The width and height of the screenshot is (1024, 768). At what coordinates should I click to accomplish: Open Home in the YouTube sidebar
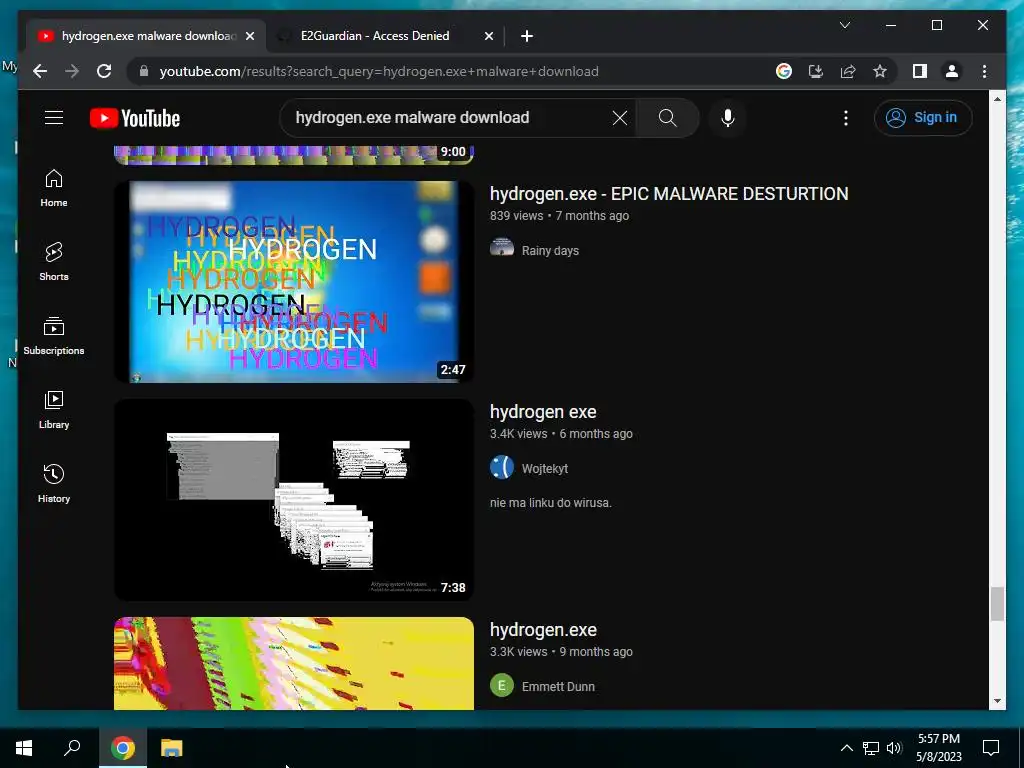pos(54,188)
